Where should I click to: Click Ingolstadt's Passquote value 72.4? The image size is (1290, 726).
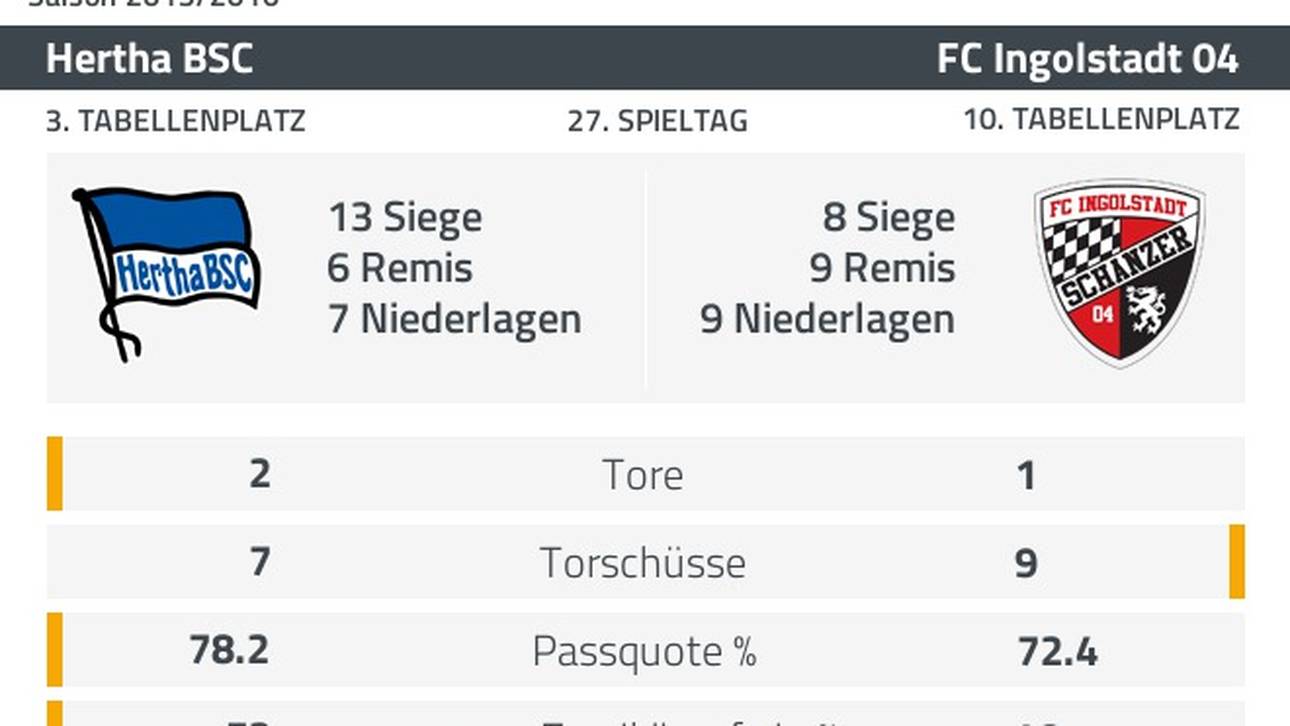tap(1057, 652)
